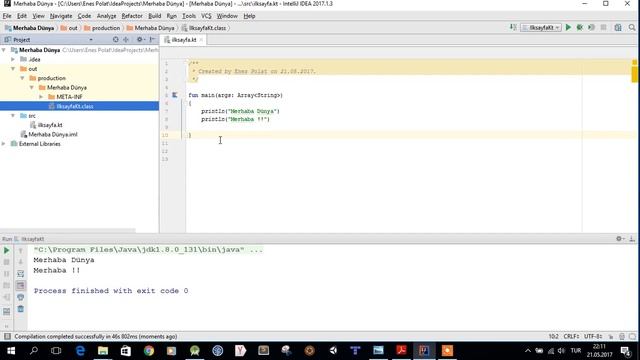Screen dimensions: 640x360
Task: Click the Run panel stop square
Action: click(x=7, y=262)
